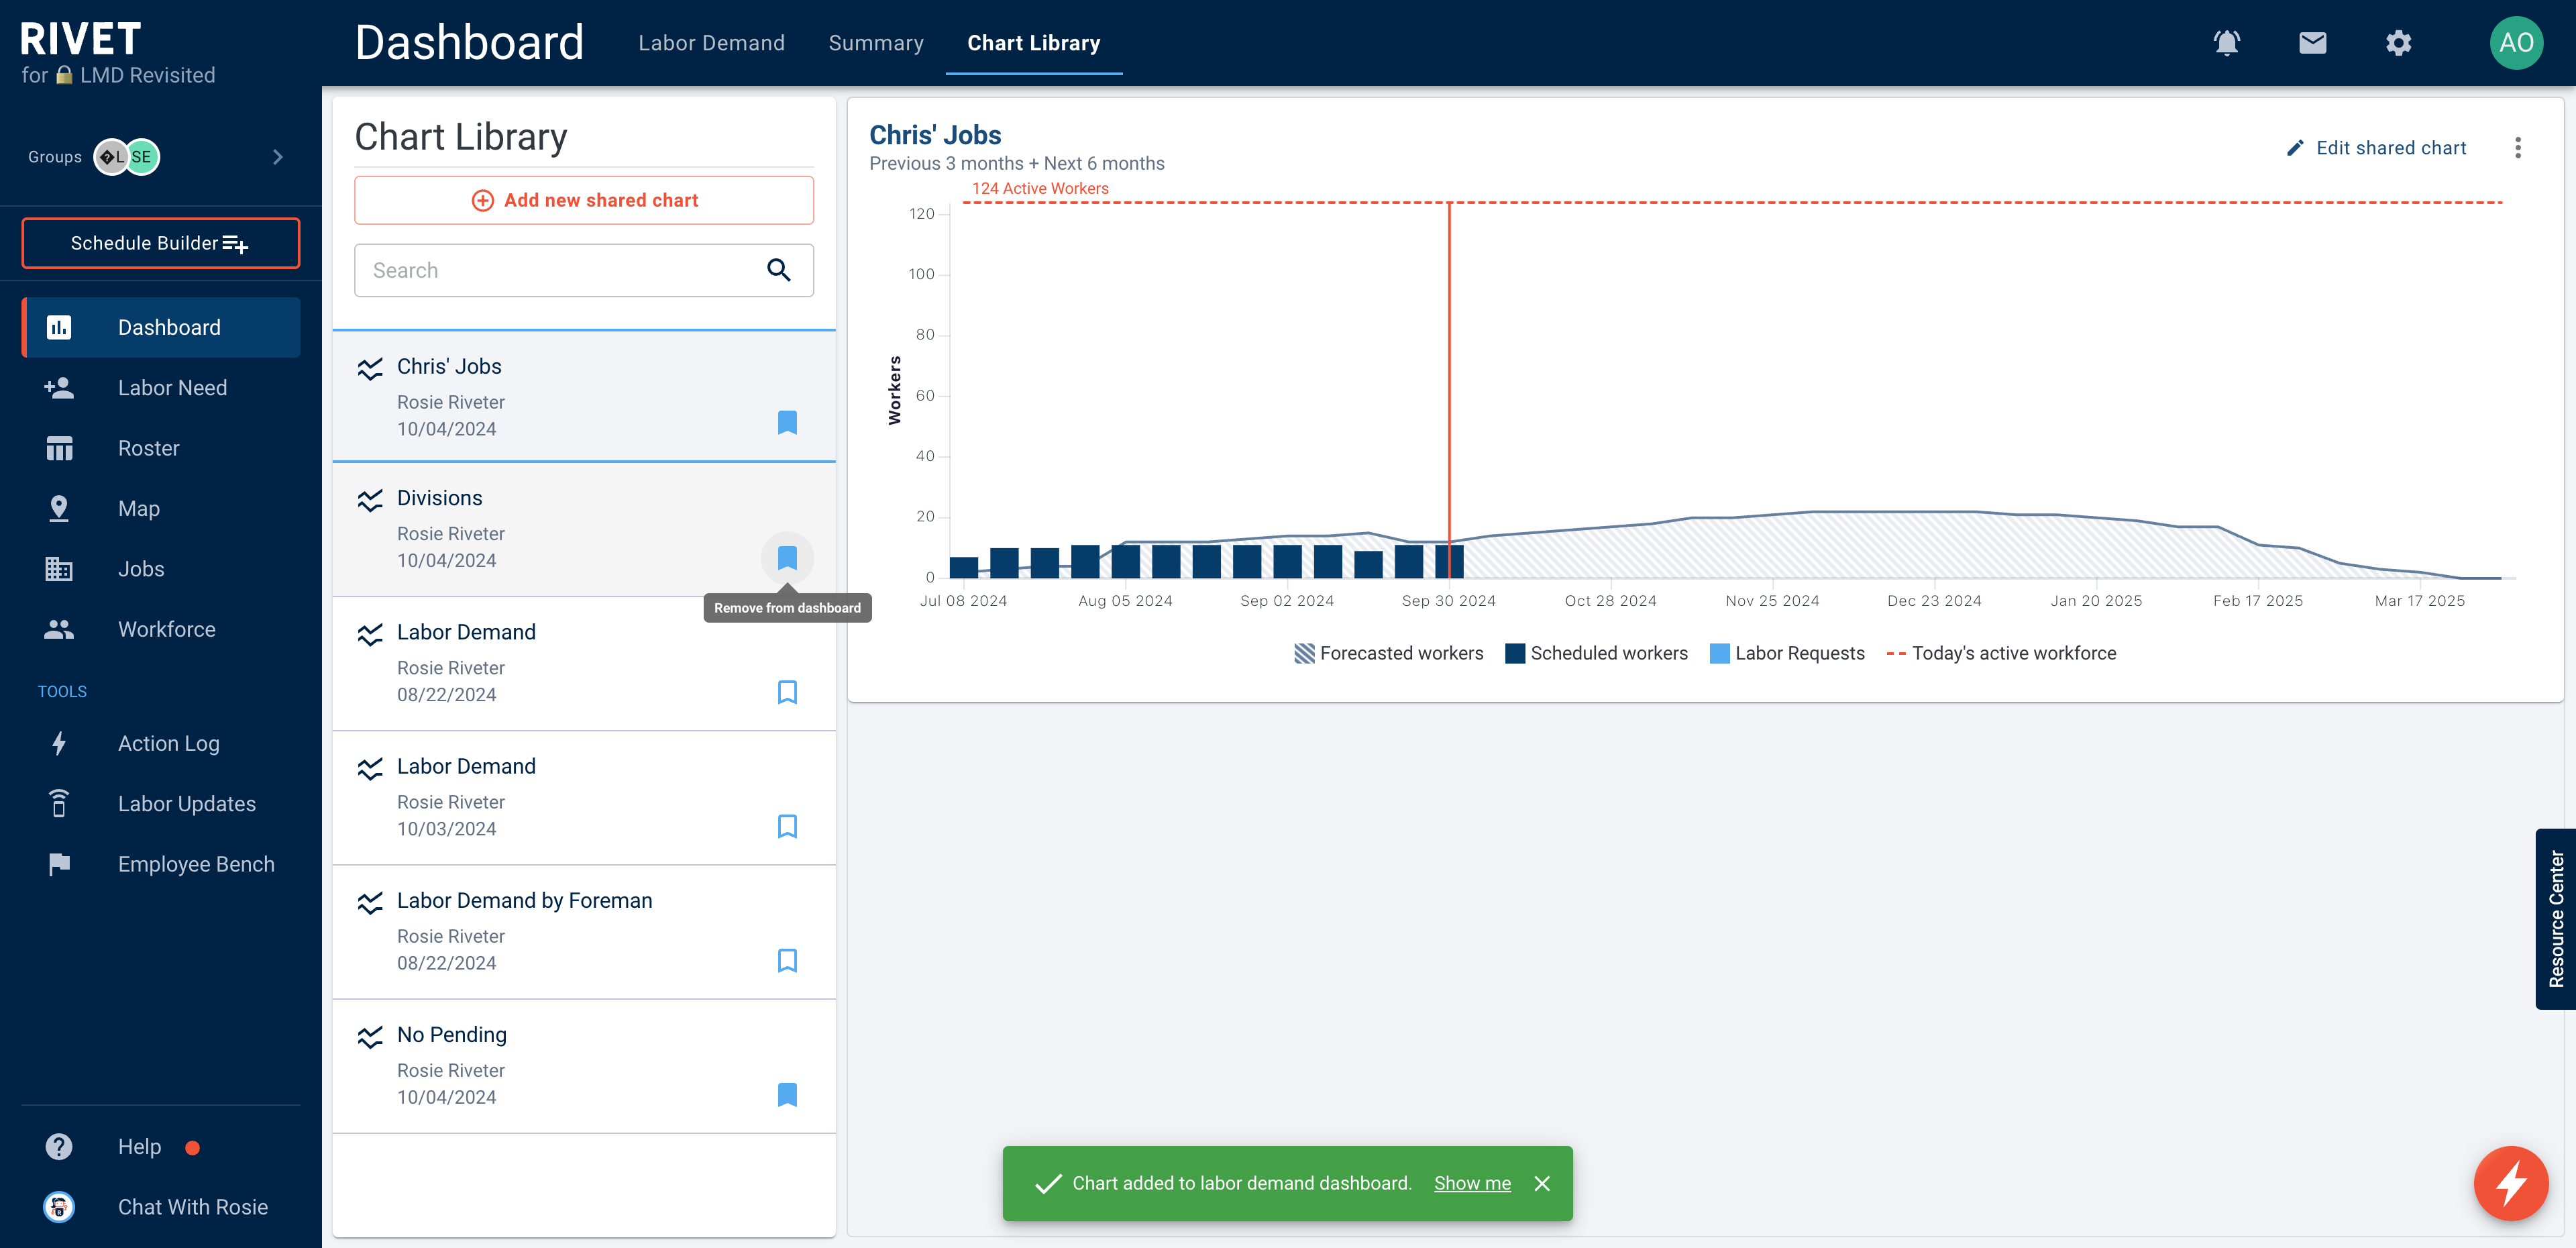Click the orange lightning quick-action button

2510,1183
